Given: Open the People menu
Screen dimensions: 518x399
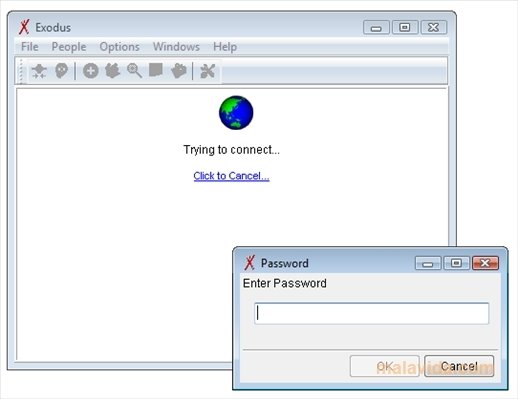Looking at the screenshot, I should [x=69, y=47].
